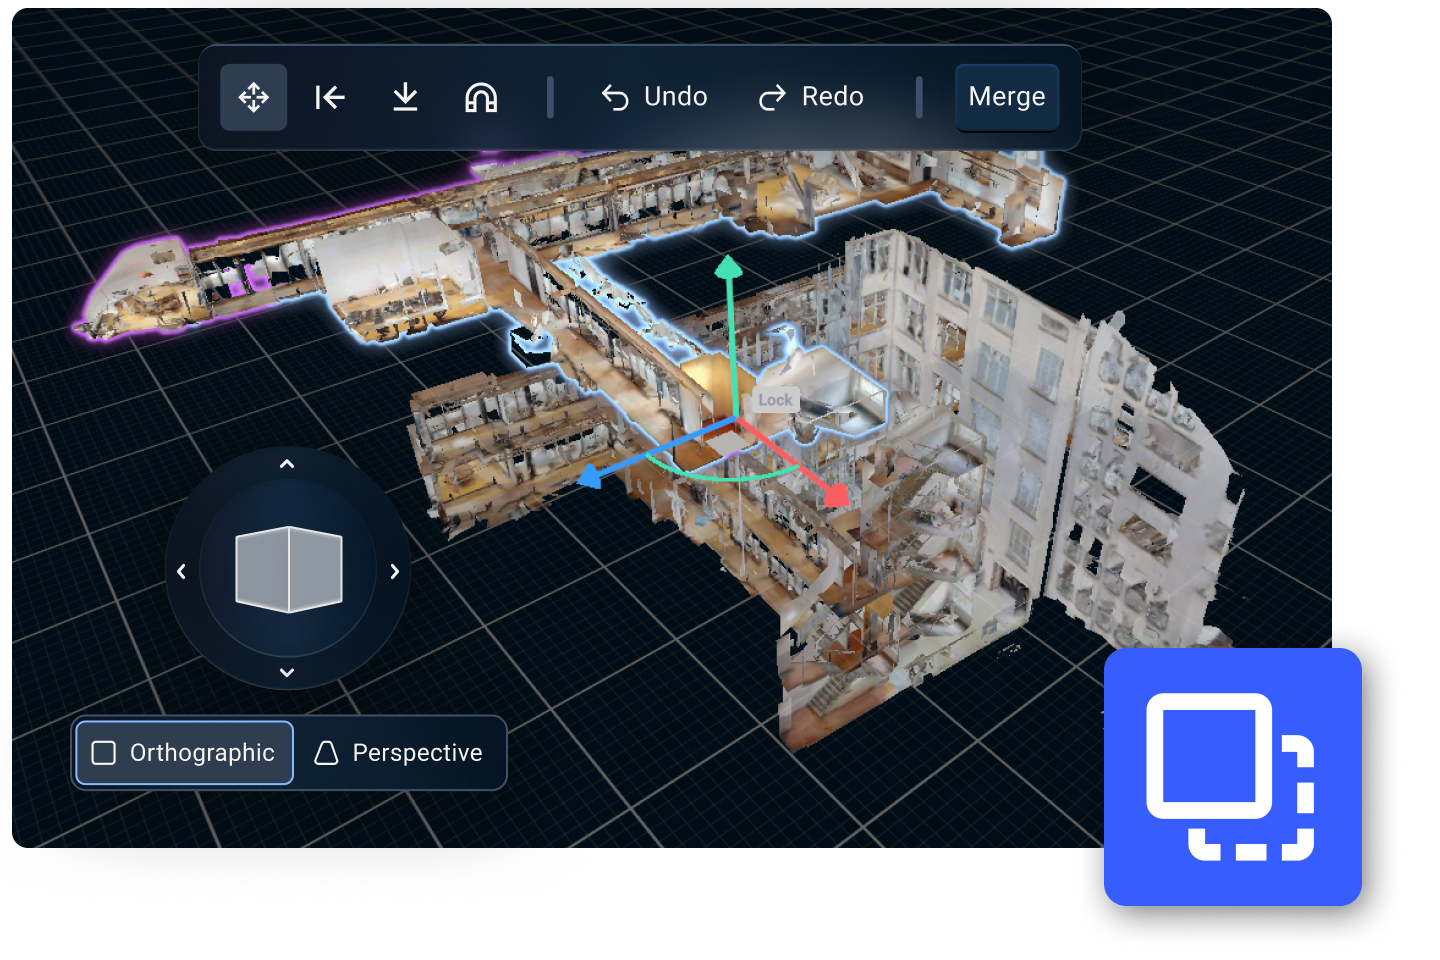The height and width of the screenshot is (960, 1440).
Task: Rotate view up with top chevron
Action: [x=287, y=464]
